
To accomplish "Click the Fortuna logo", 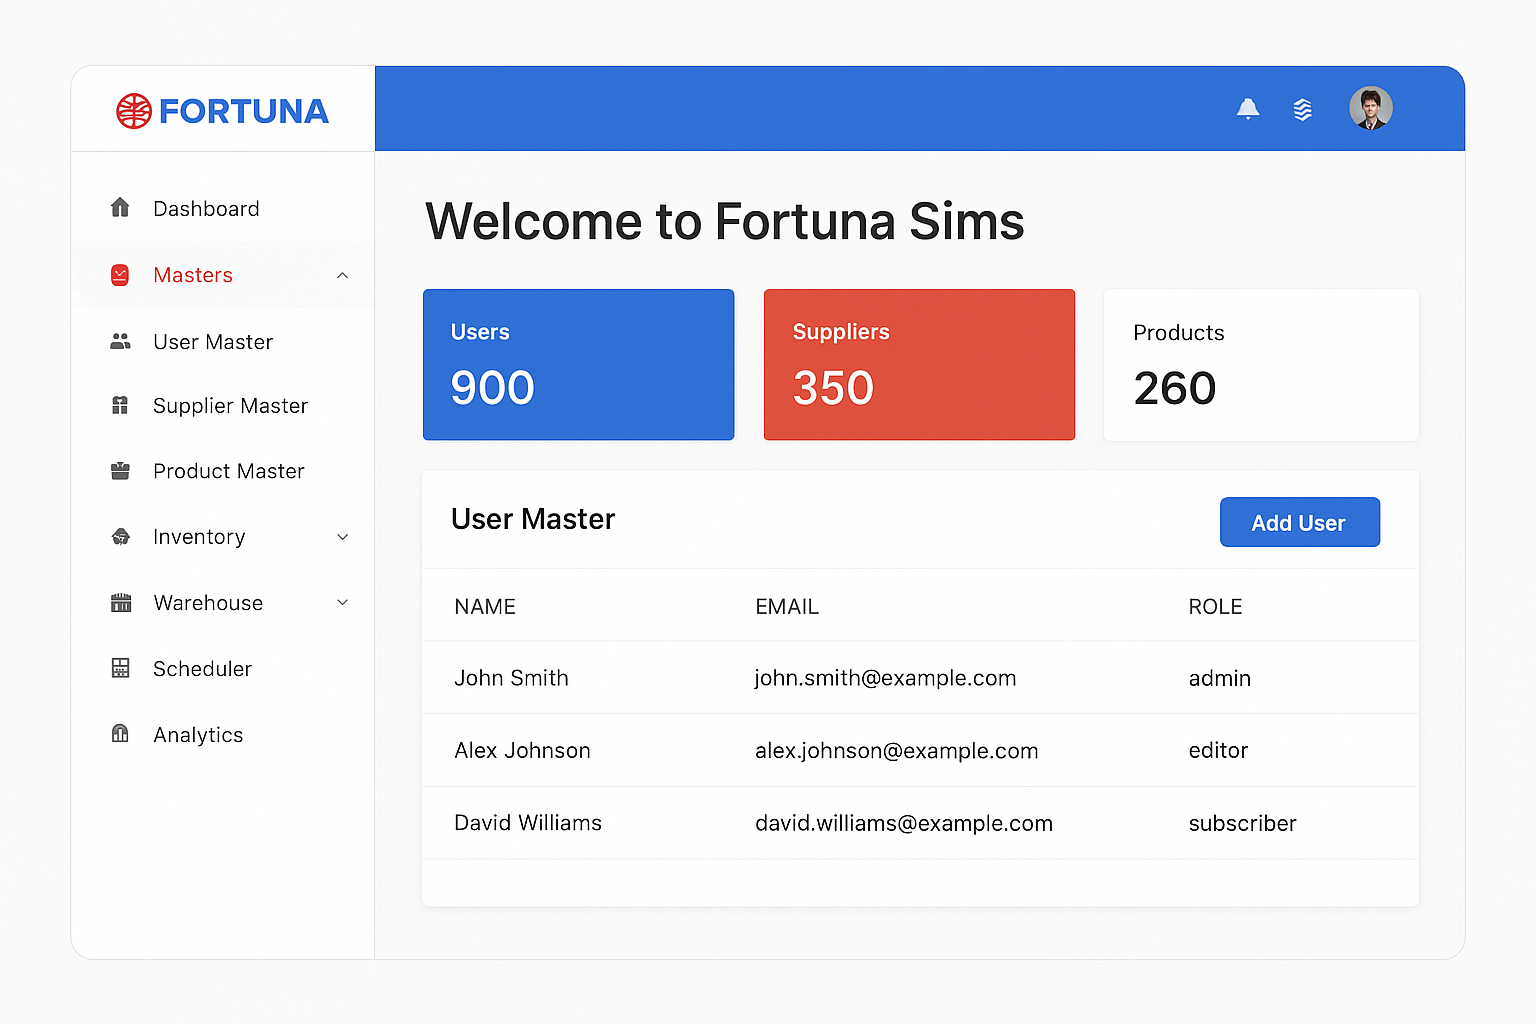I will tap(222, 111).
